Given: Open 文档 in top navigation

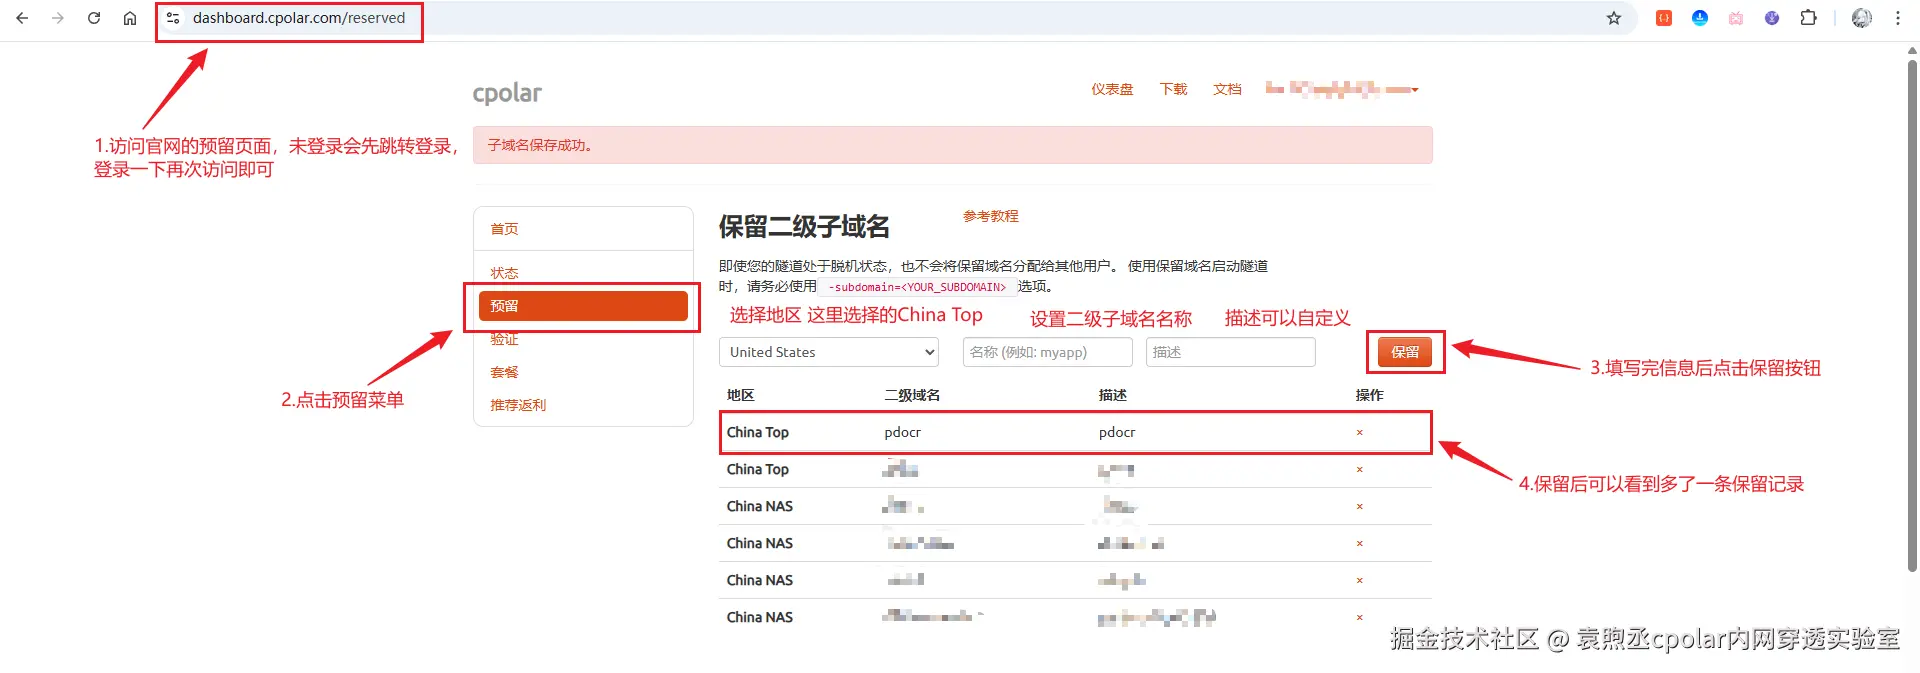Looking at the screenshot, I should click(x=1227, y=89).
